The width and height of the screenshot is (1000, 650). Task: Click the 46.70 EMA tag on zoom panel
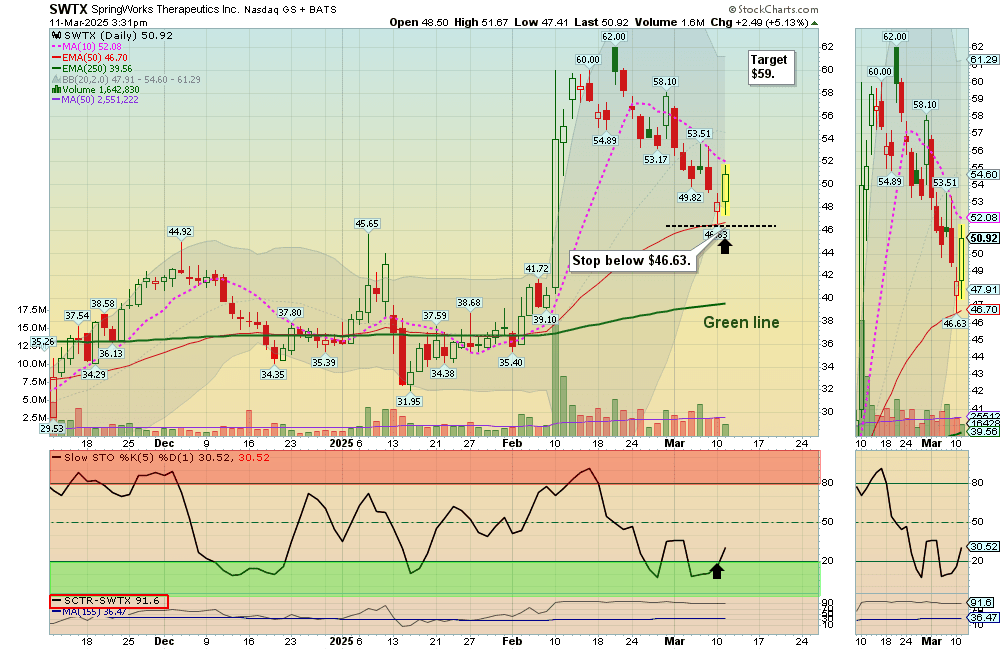983,309
